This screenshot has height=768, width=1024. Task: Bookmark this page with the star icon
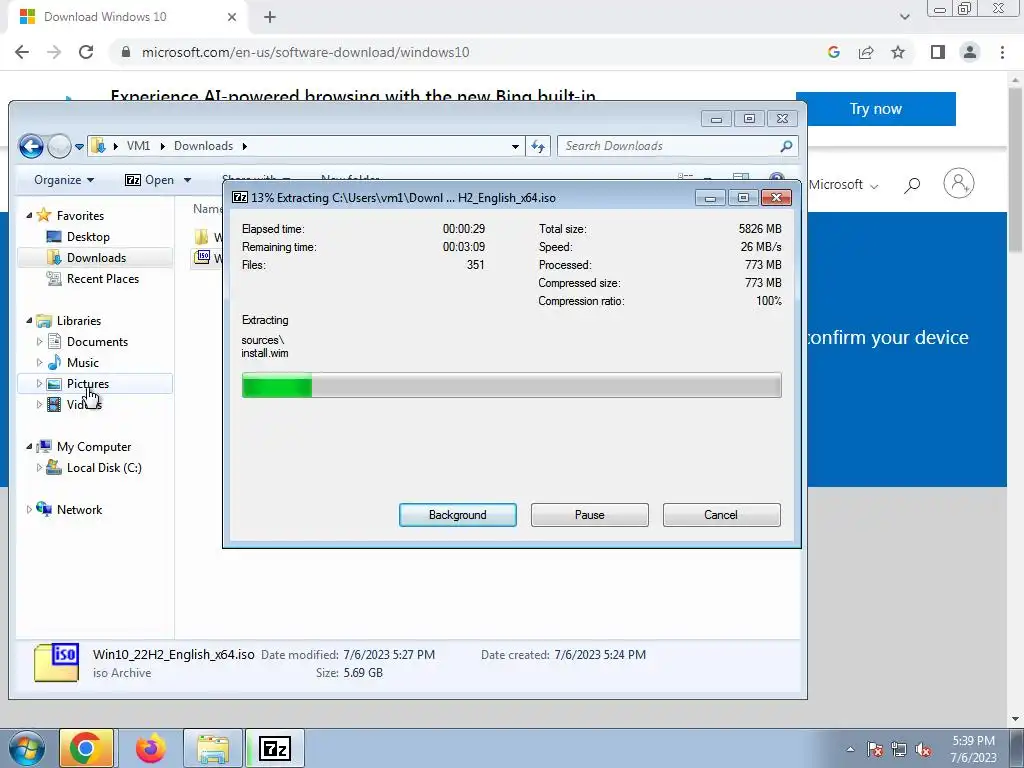pyautogui.click(x=898, y=52)
